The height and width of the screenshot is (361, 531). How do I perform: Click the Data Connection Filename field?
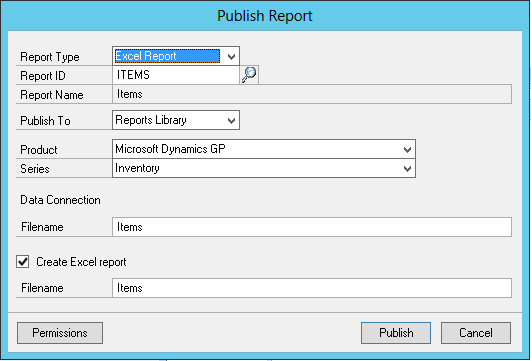(312, 227)
